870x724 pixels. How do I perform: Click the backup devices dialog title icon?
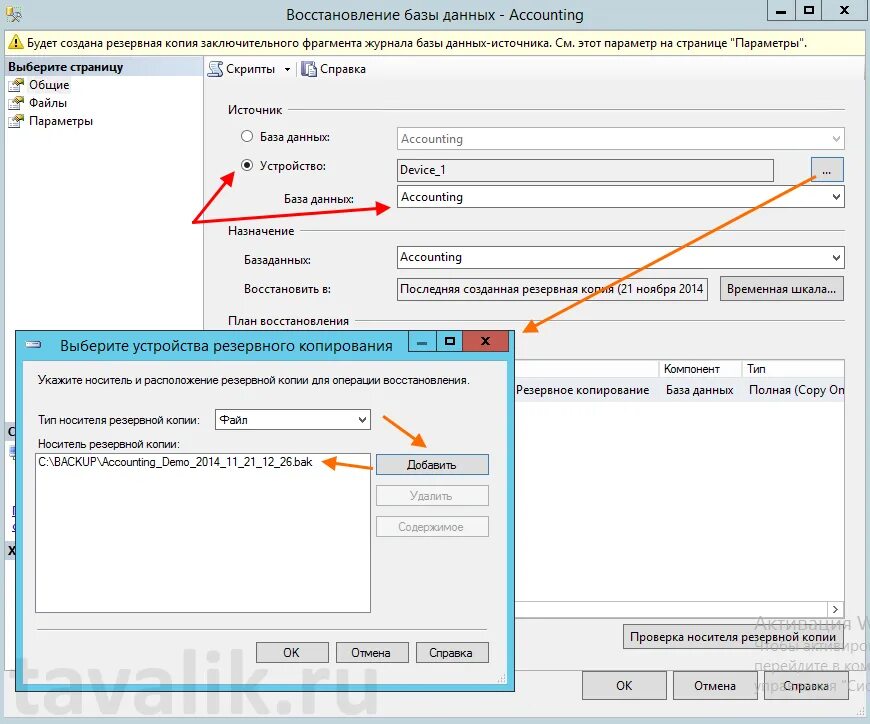tap(33, 345)
